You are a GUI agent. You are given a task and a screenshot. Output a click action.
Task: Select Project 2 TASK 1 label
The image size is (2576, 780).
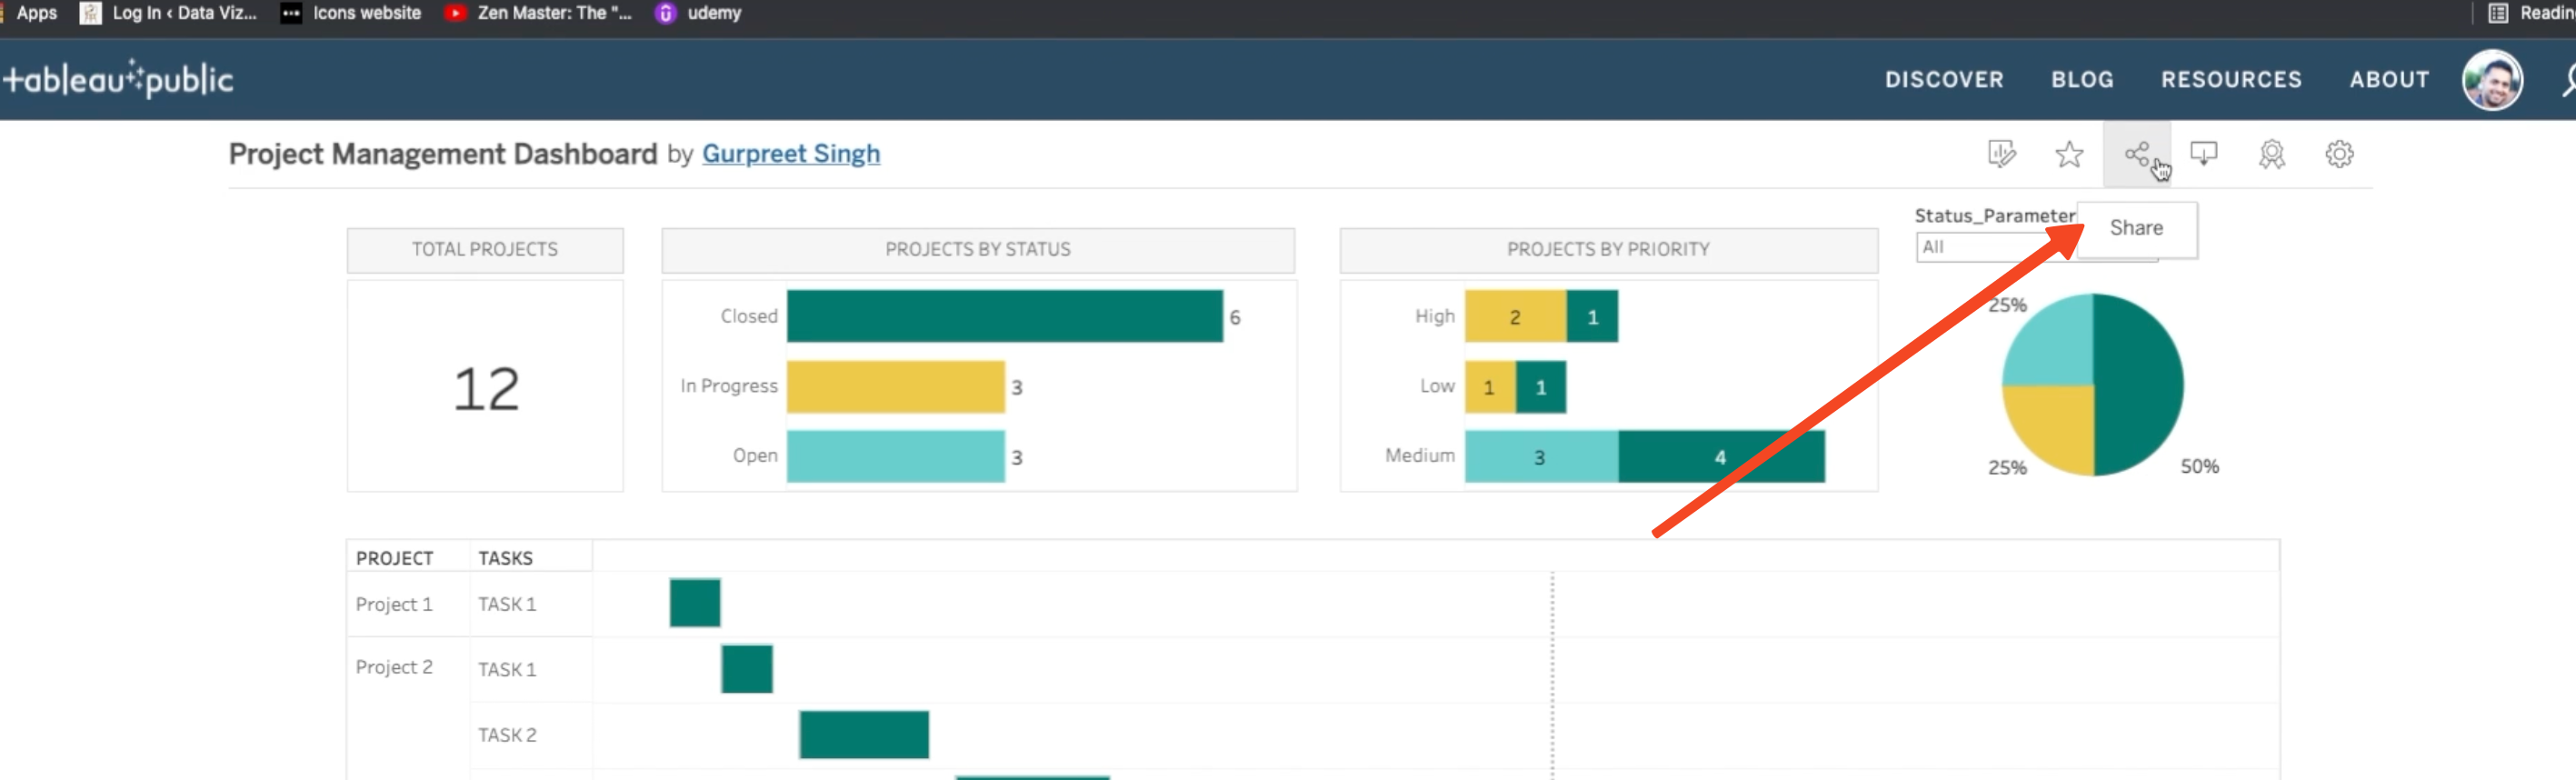pos(507,669)
